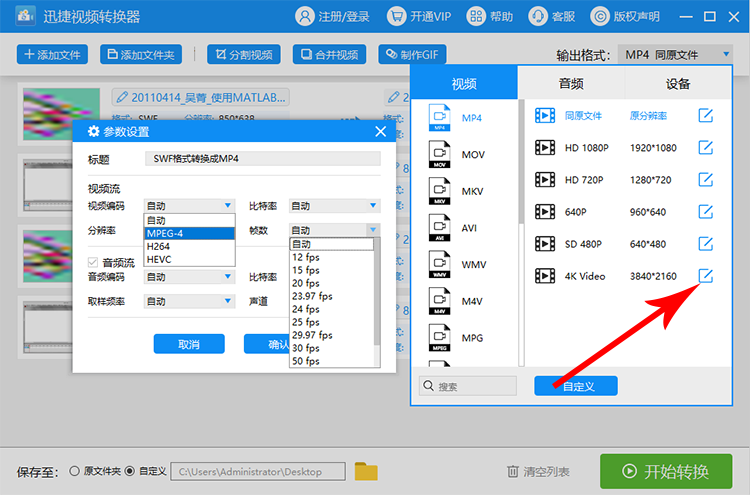Open the 输出格式 dropdown
Viewport: 750px width, 495px height.
pyautogui.click(x=675, y=55)
